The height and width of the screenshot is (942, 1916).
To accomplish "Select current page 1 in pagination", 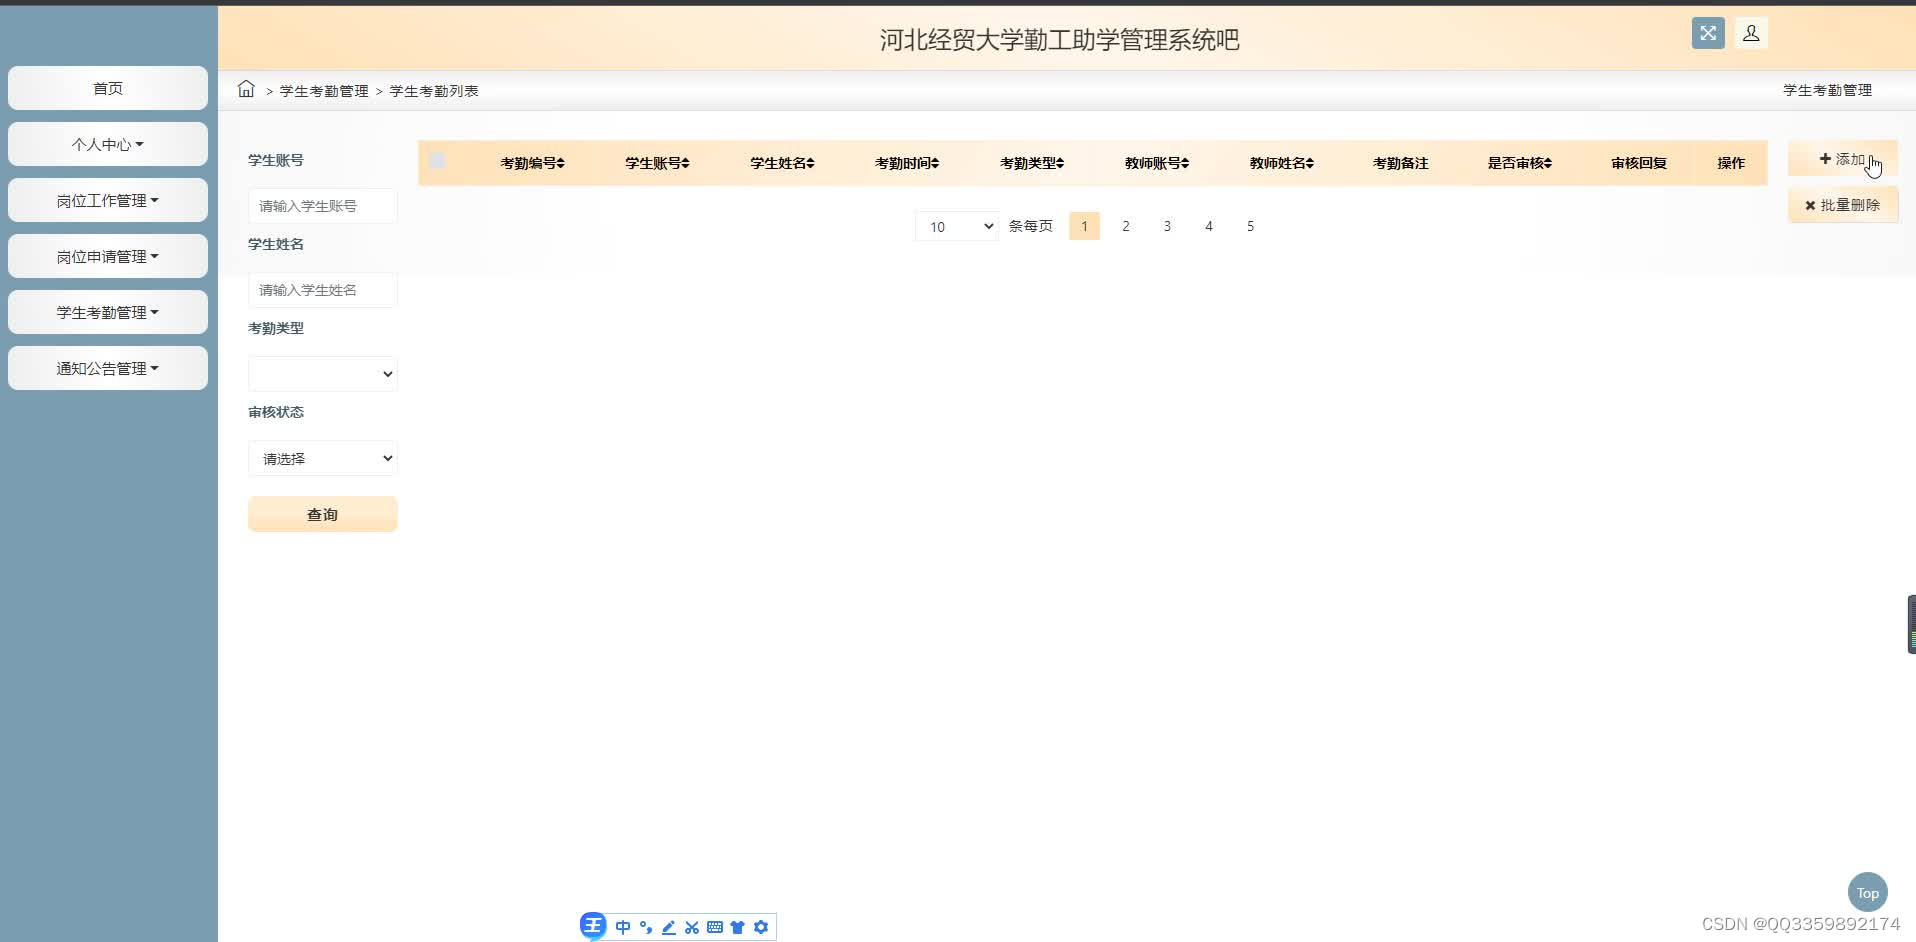I will 1084,226.
